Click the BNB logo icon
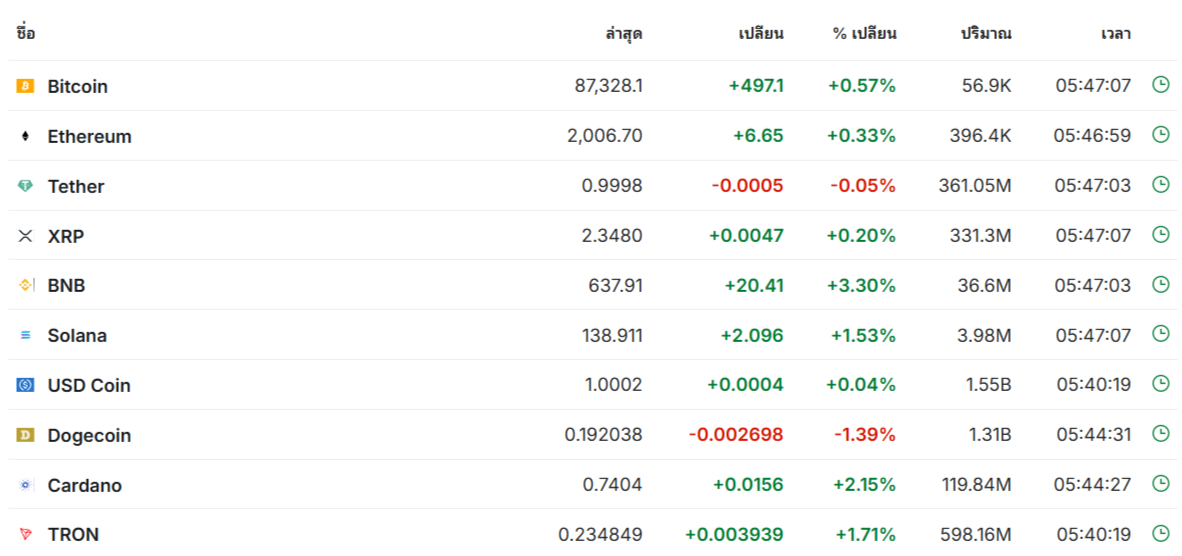The height and width of the screenshot is (556, 1182). [x=25, y=286]
